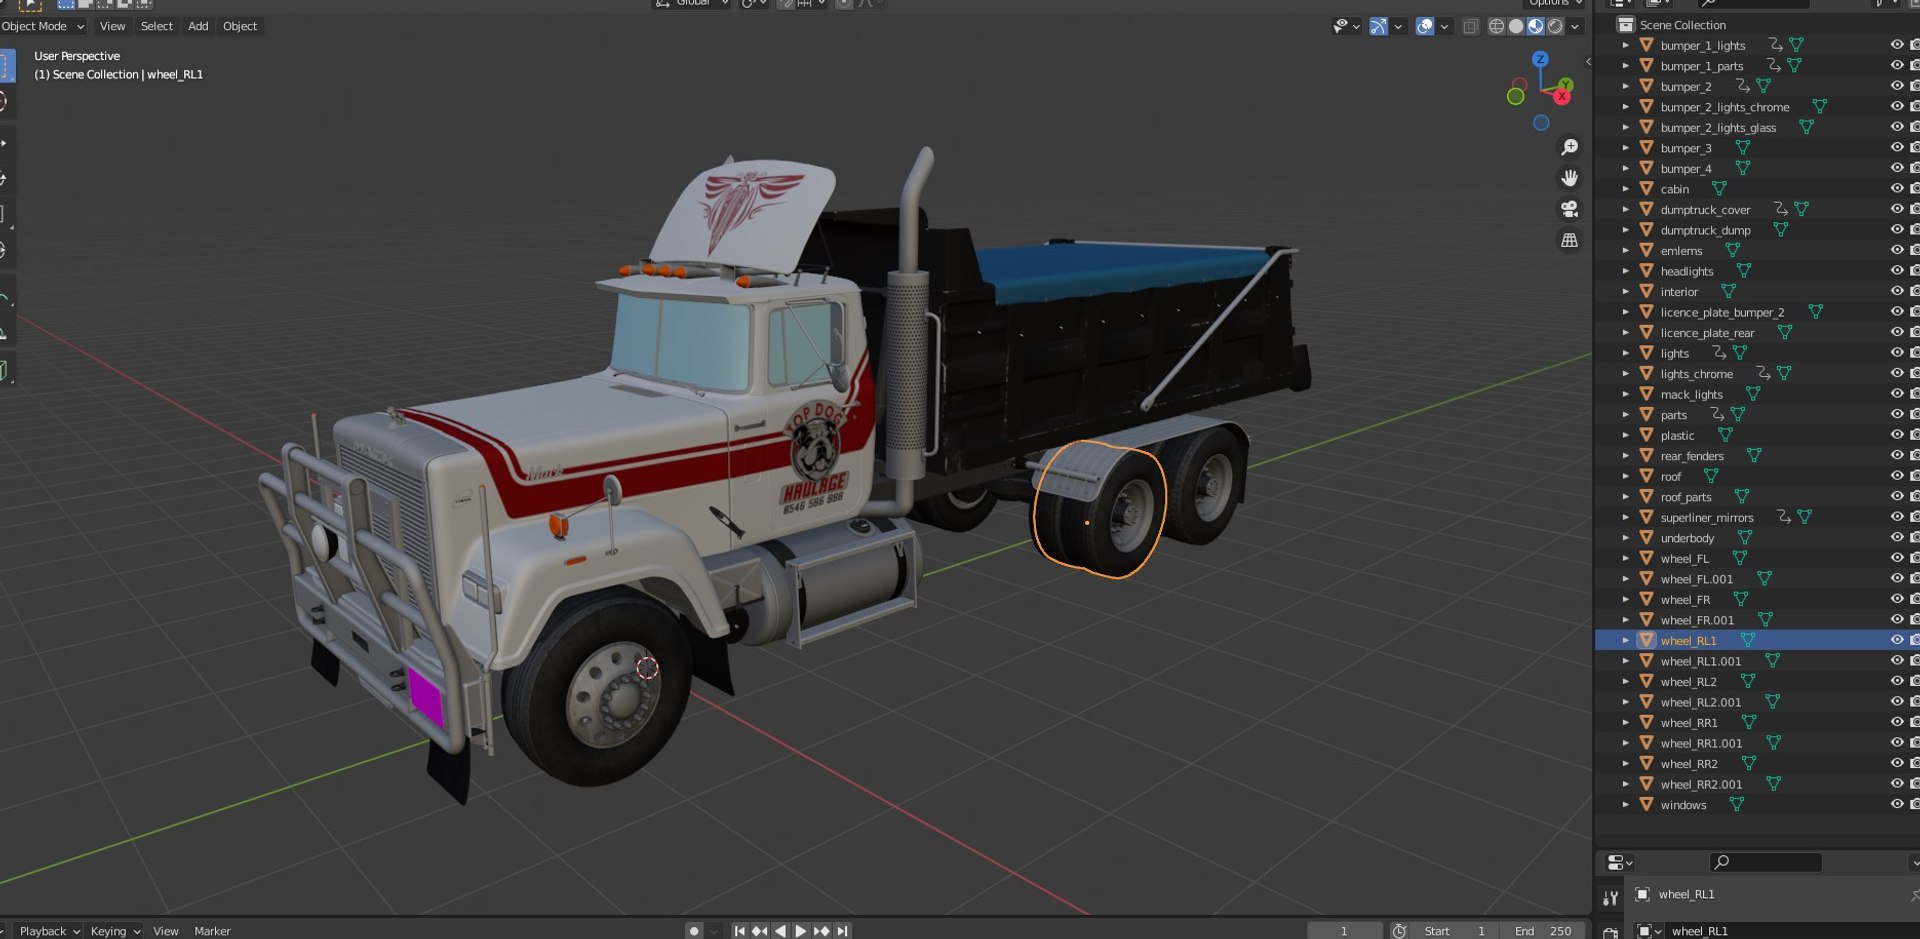
Task: Click the Start frame field
Action: pos(1456,931)
